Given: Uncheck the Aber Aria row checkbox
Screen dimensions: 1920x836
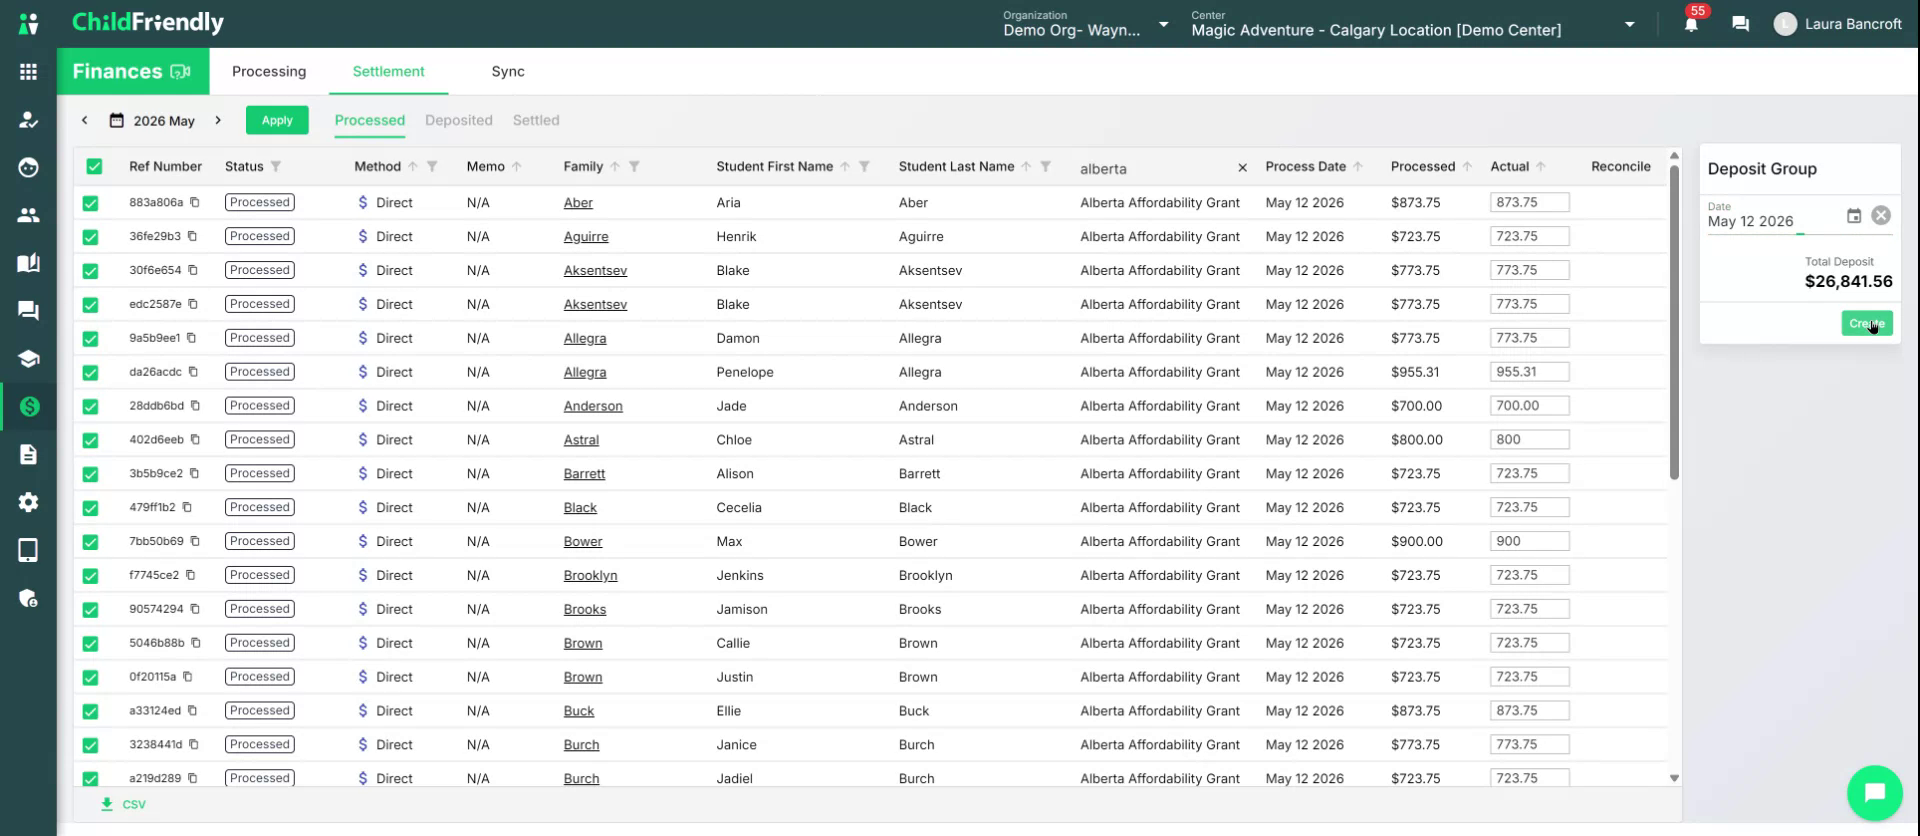Looking at the screenshot, I should click(91, 203).
